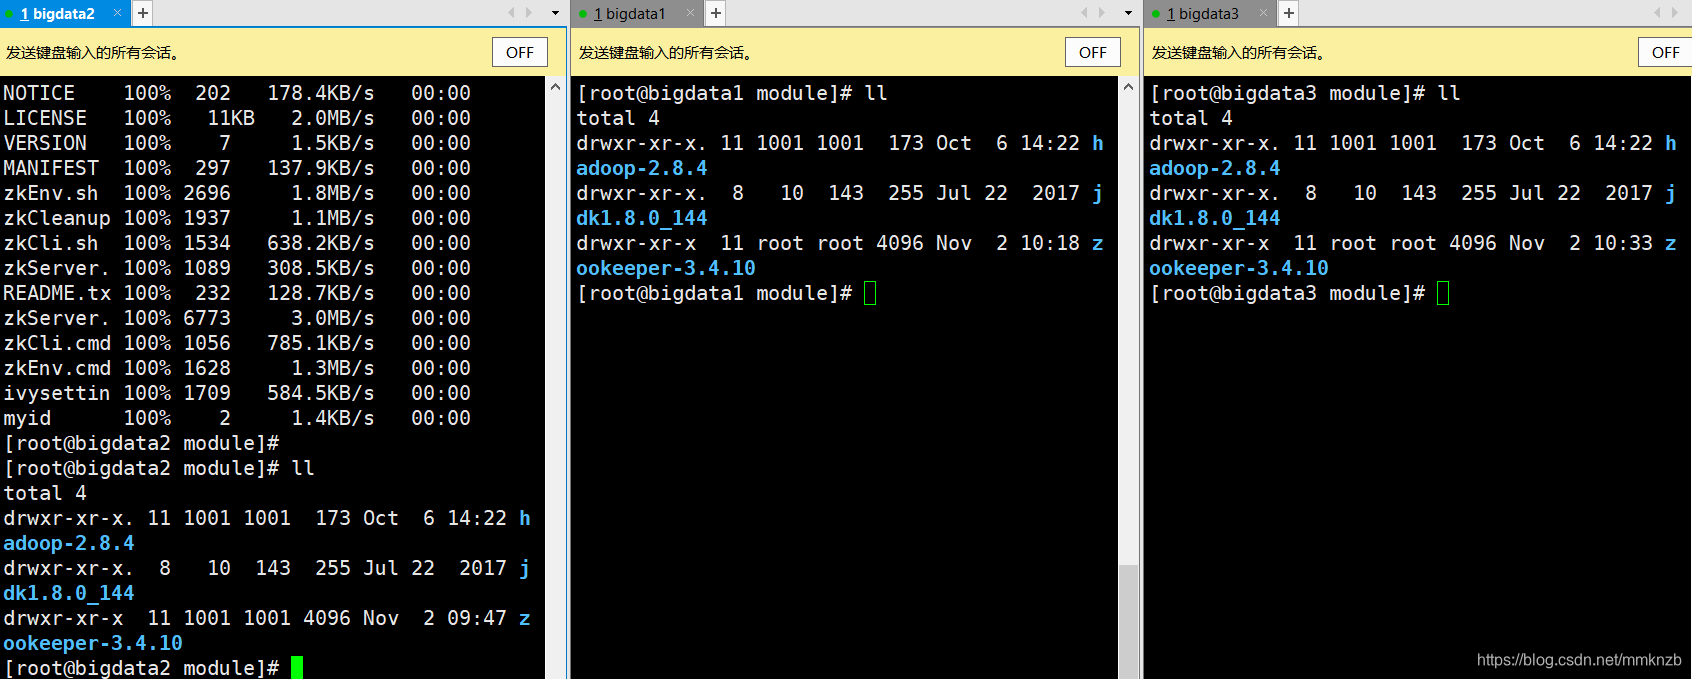1692x679 pixels.
Task: Close the bigdata1 tab
Action: pyautogui.click(x=690, y=13)
